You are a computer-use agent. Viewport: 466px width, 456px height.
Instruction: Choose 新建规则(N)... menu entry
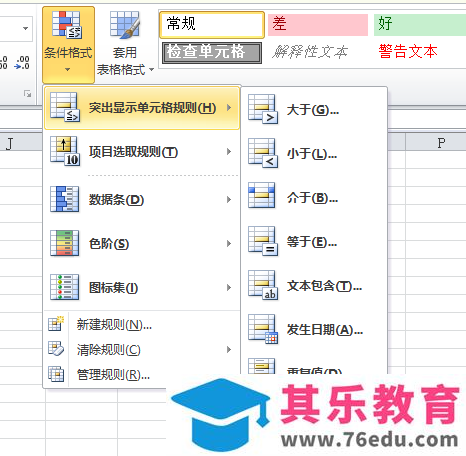142,324
